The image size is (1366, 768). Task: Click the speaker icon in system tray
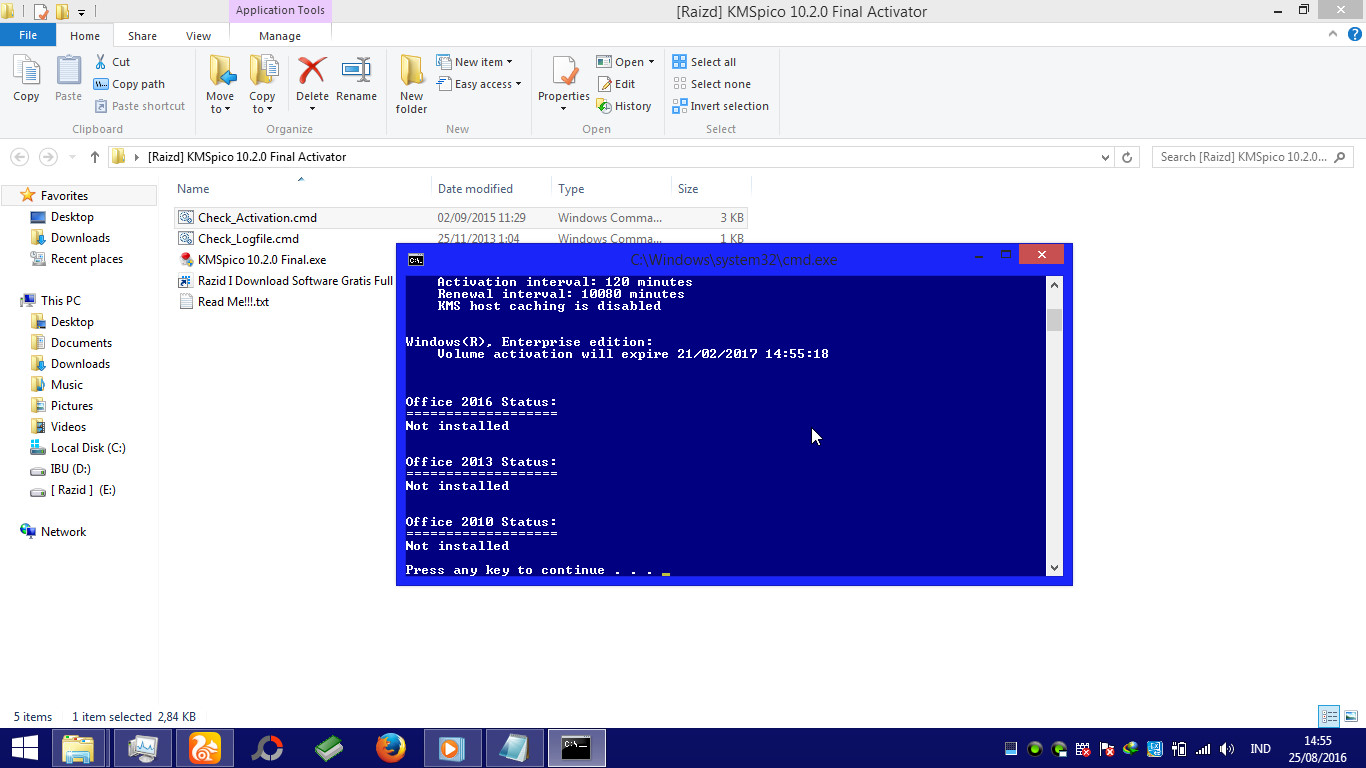(1225, 748)
